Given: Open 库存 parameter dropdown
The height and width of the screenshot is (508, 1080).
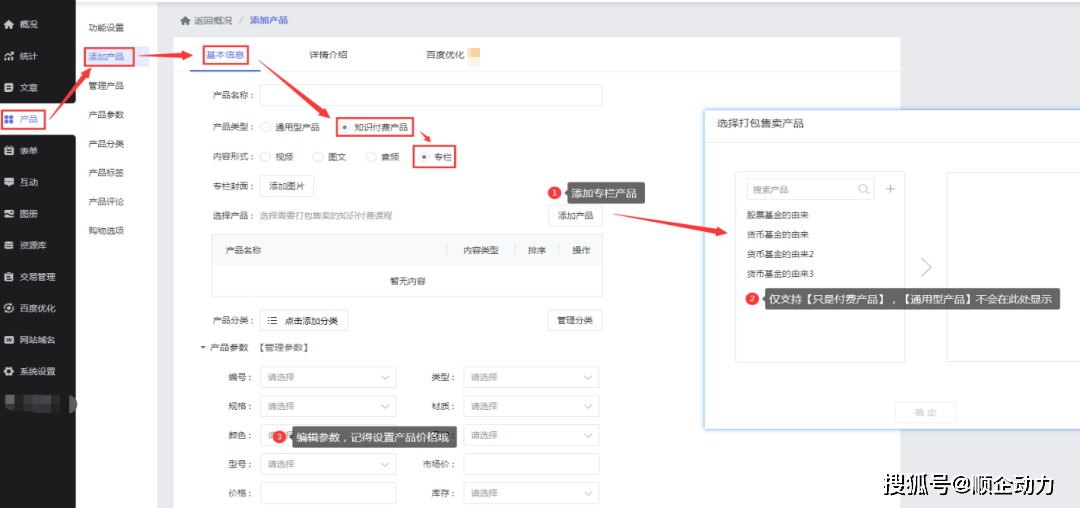Looking at the screenshot, I should [531, 494].
